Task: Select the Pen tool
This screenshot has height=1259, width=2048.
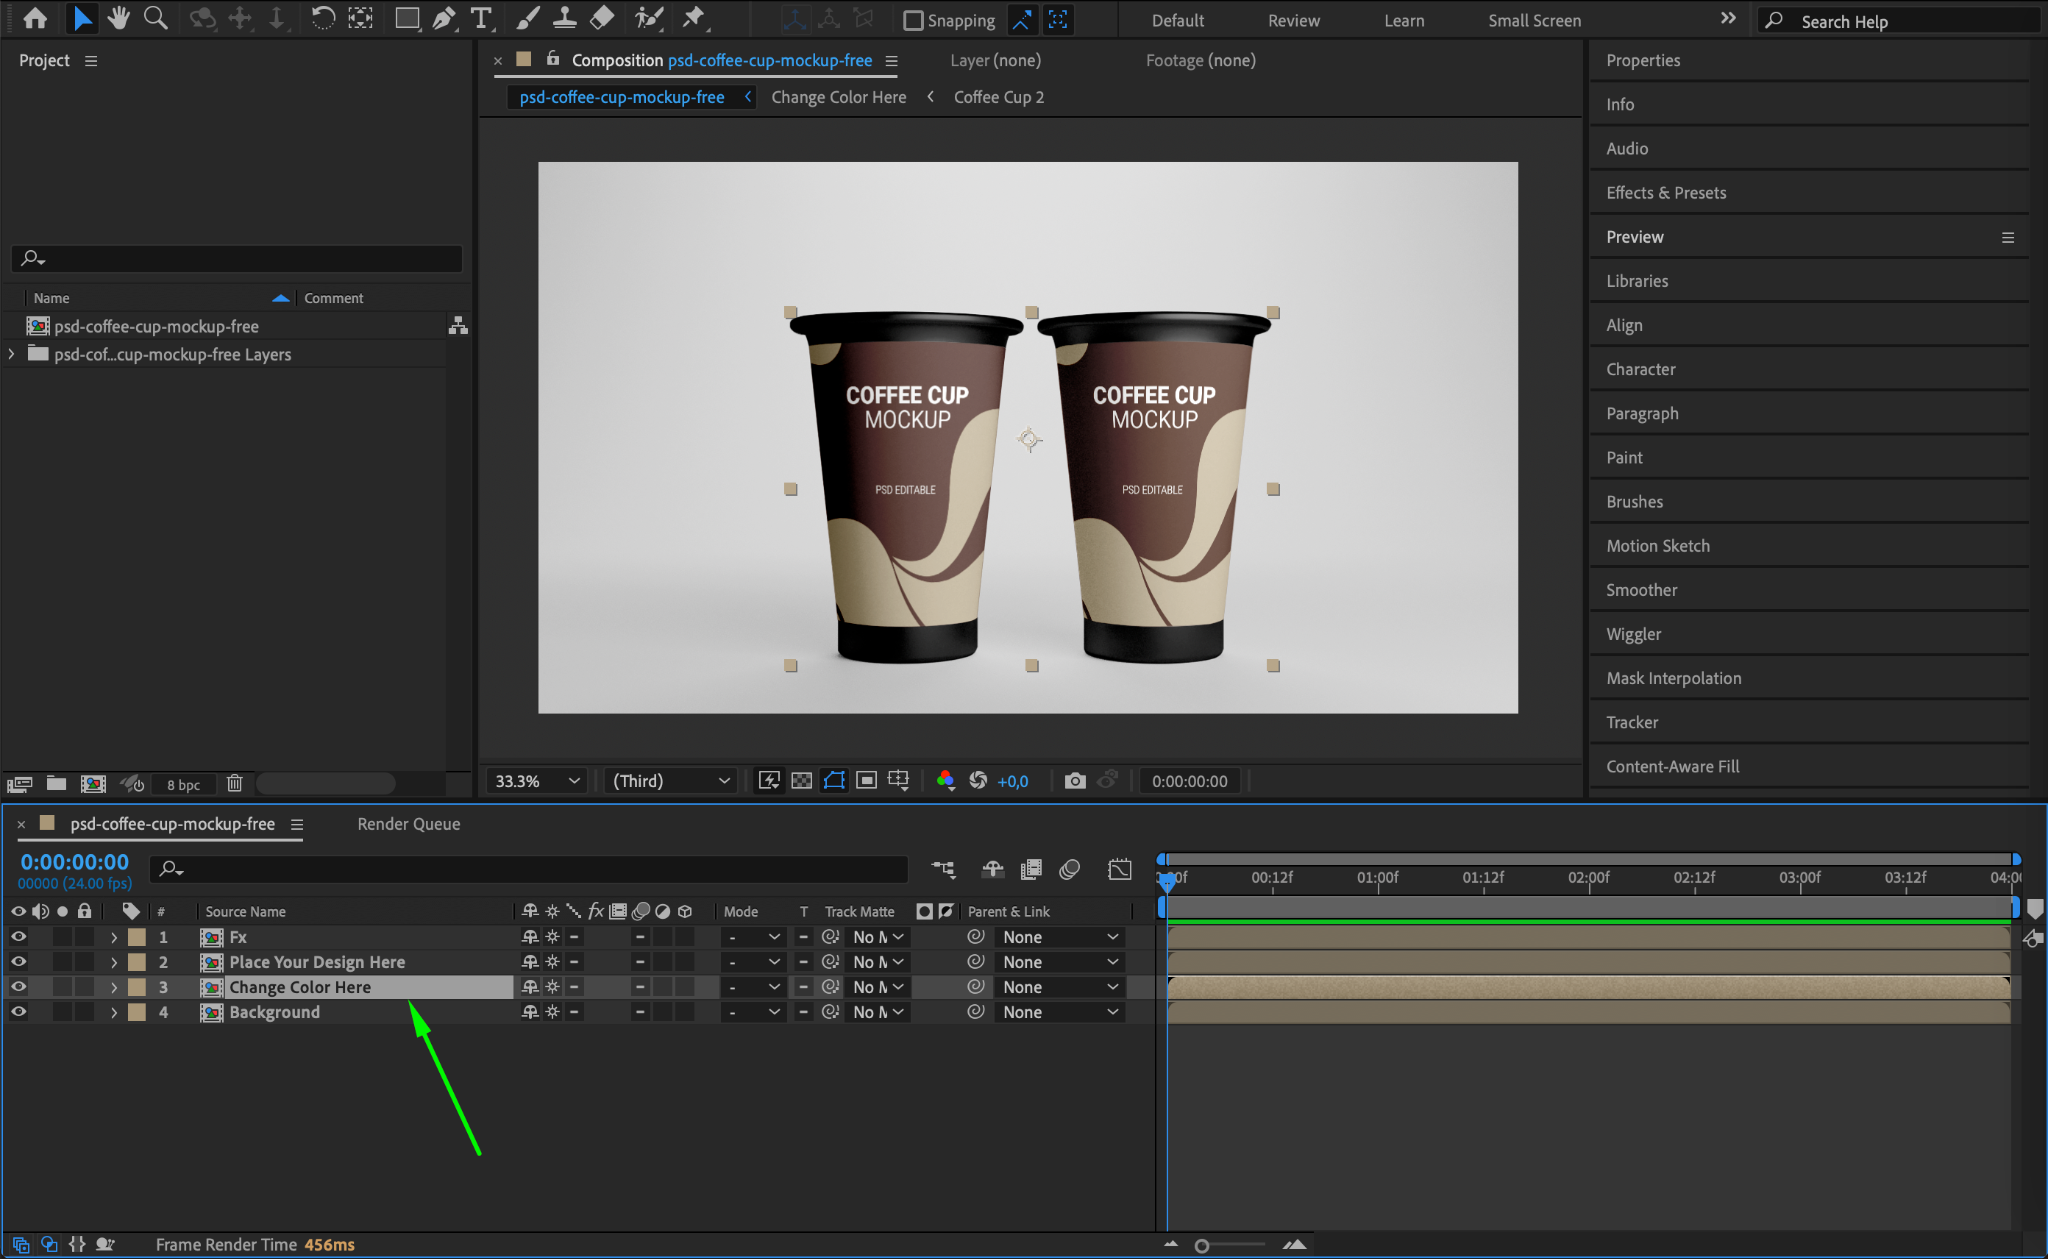Action: click(x=444, y=18)
